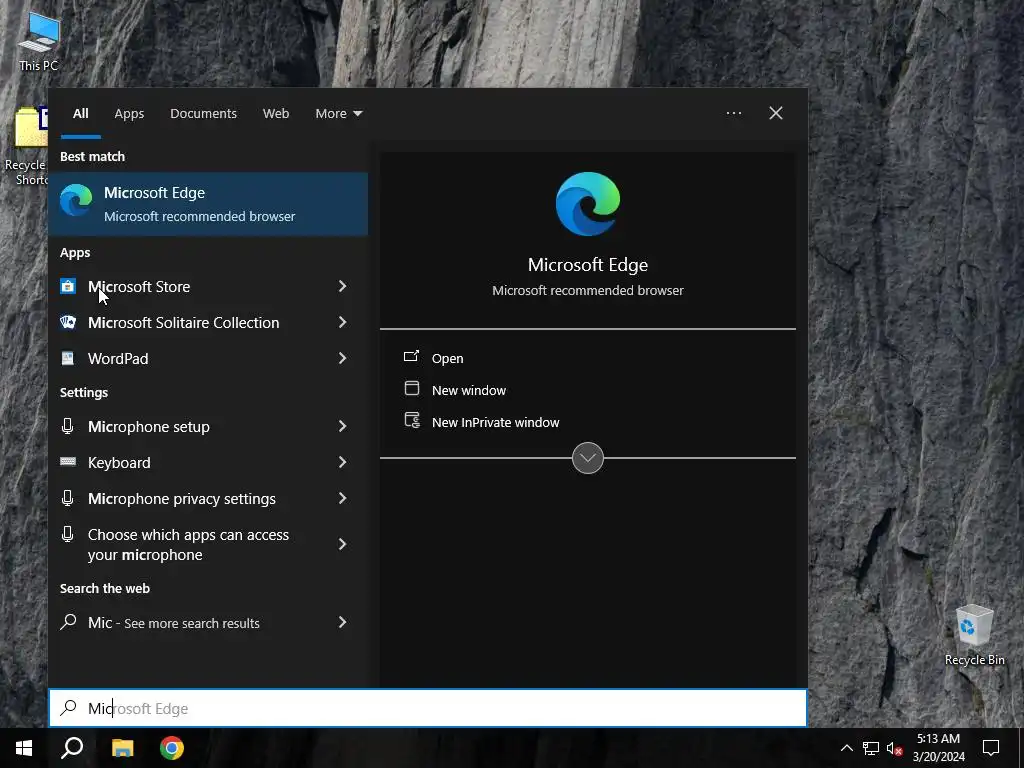
Task: Click the web search magnifier for Mic
Action: coord(68,622)
